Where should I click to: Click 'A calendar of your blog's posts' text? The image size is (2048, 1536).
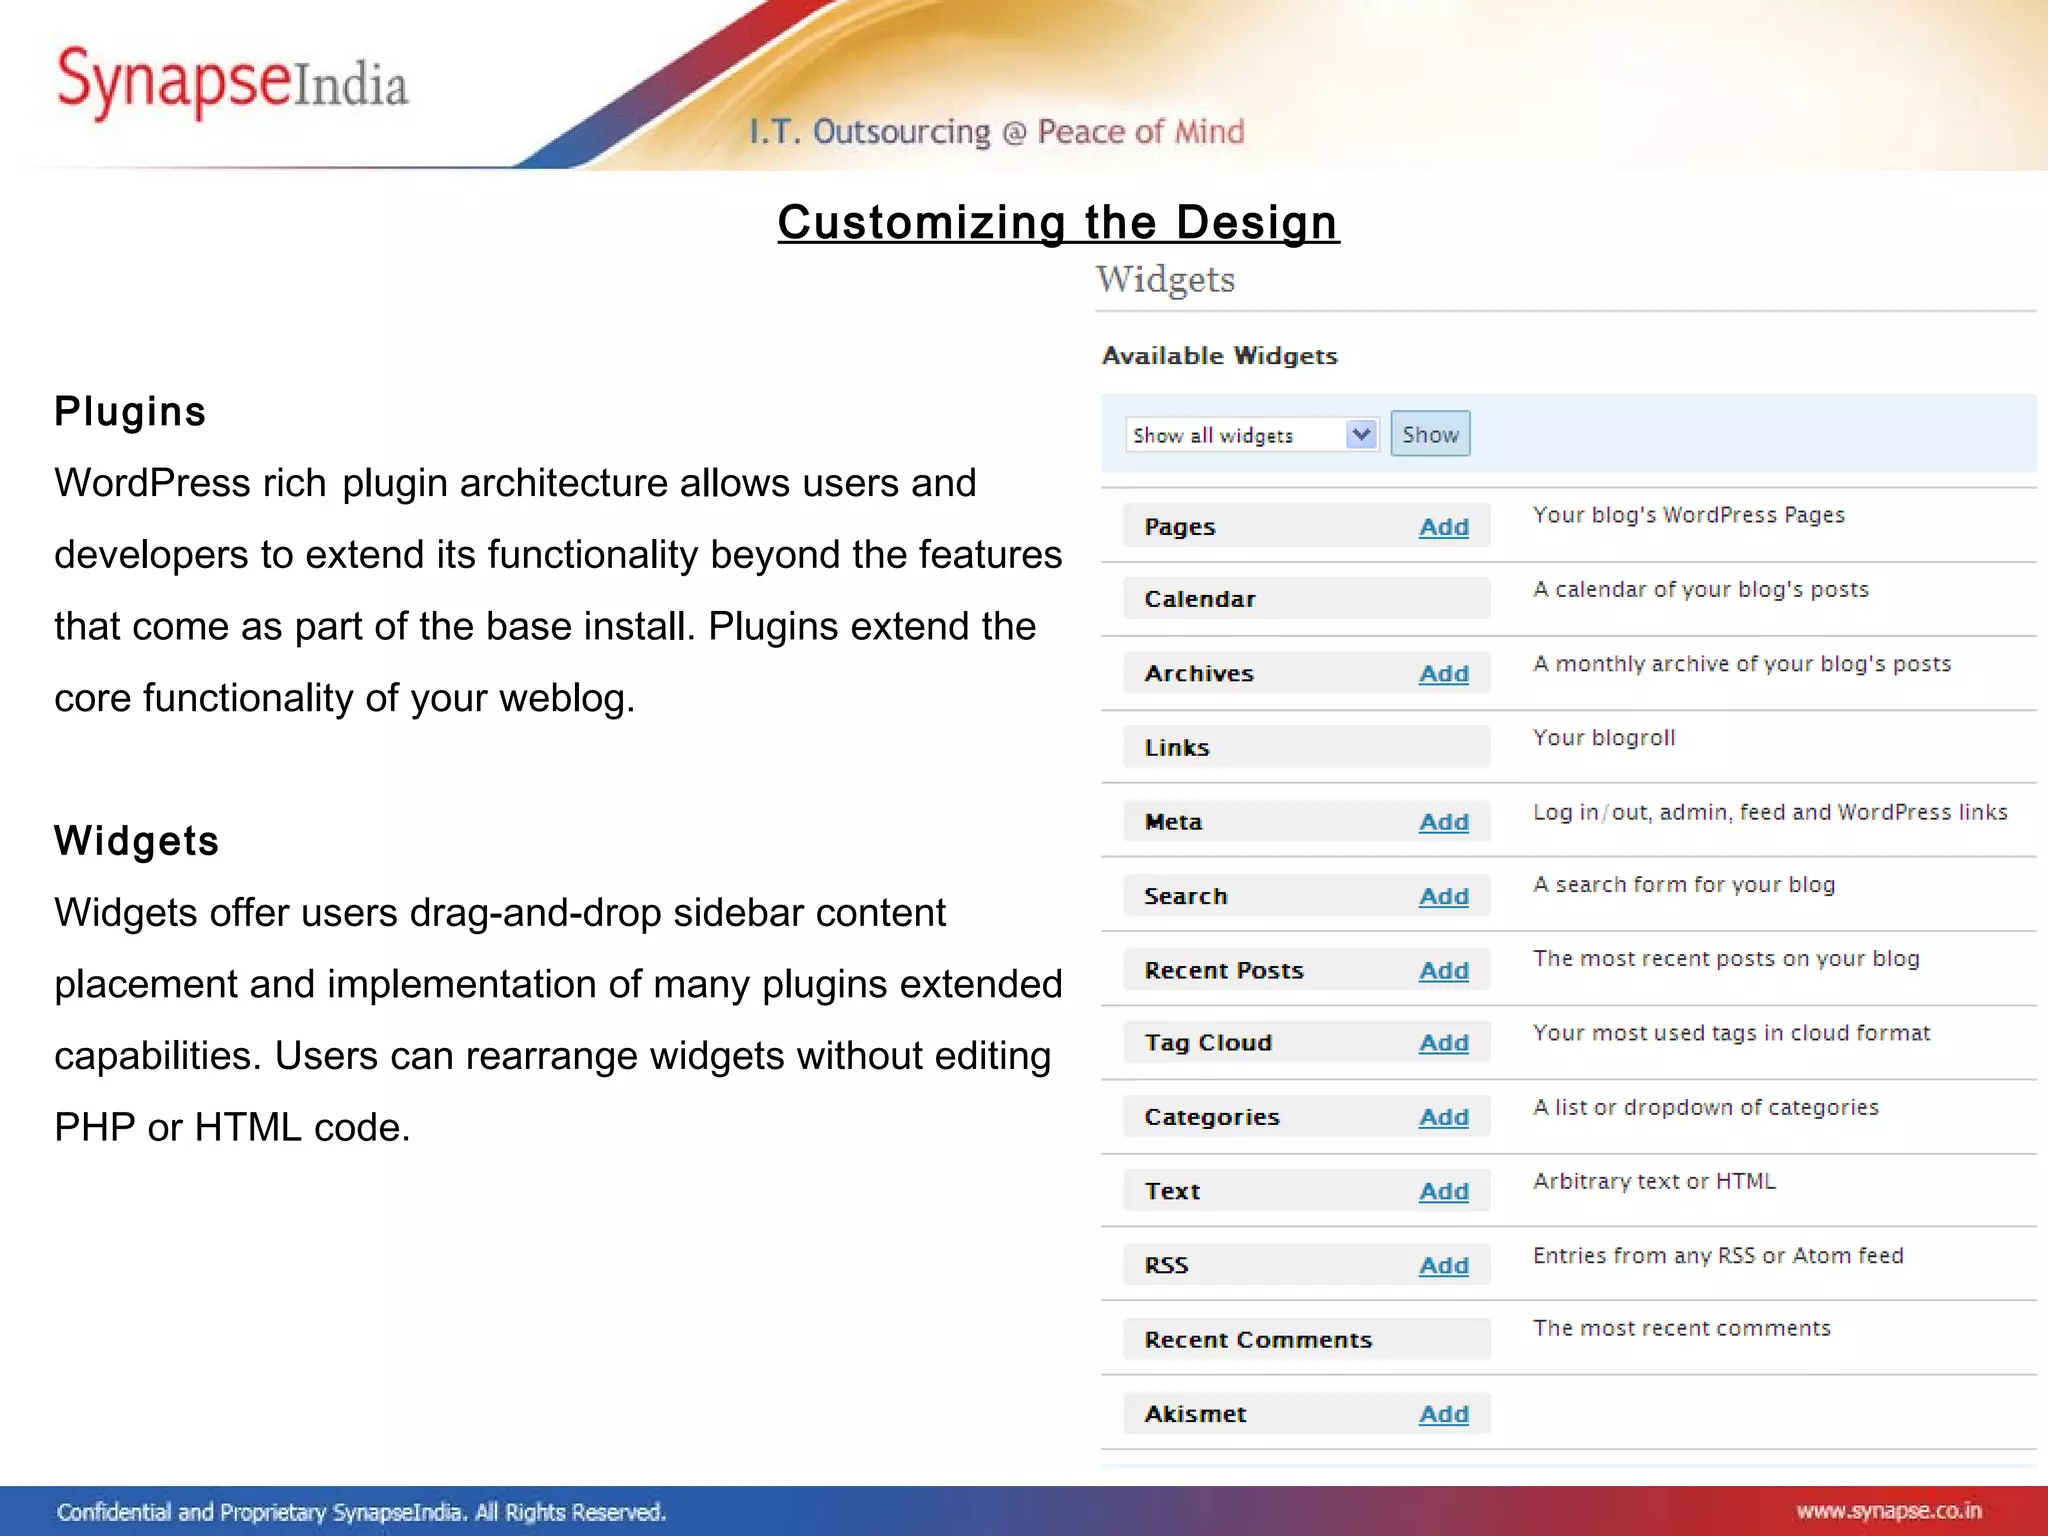coord(1700,590)
